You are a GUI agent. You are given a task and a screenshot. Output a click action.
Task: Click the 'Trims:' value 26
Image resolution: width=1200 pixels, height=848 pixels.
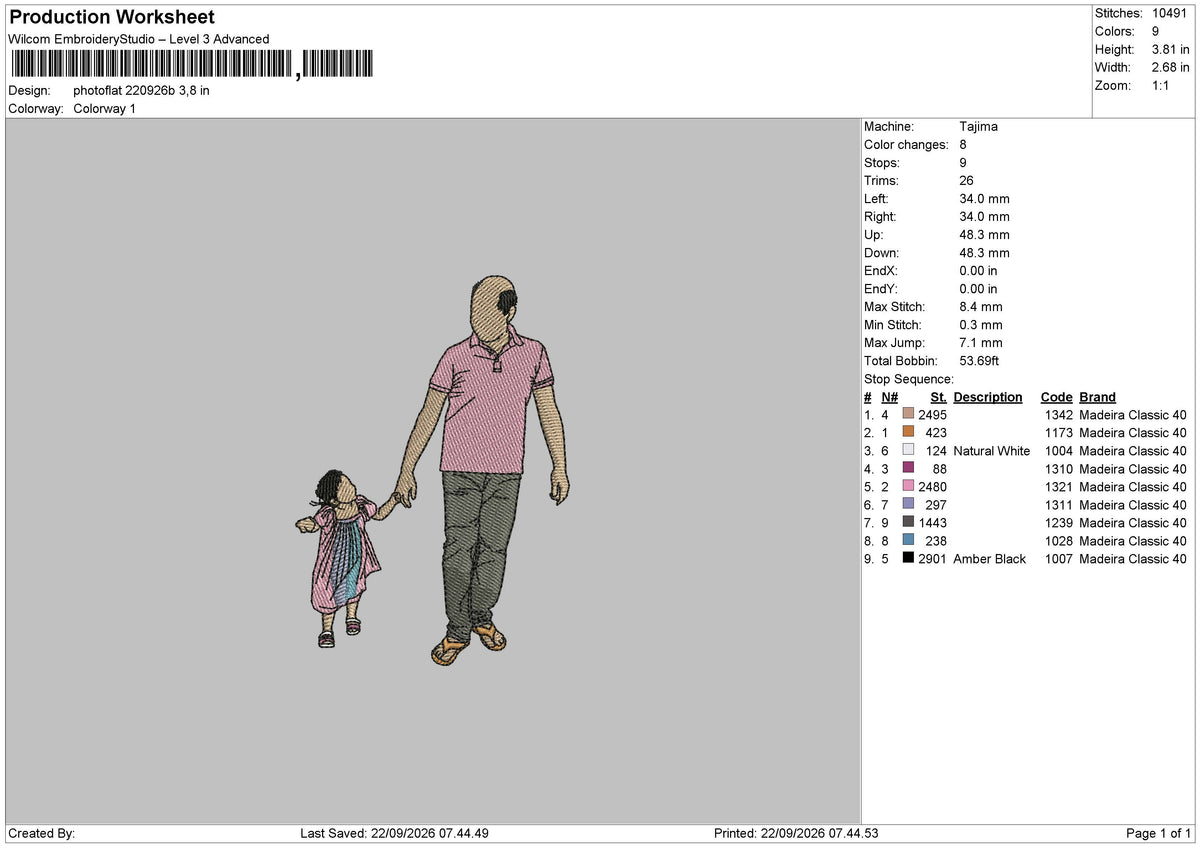966,181
